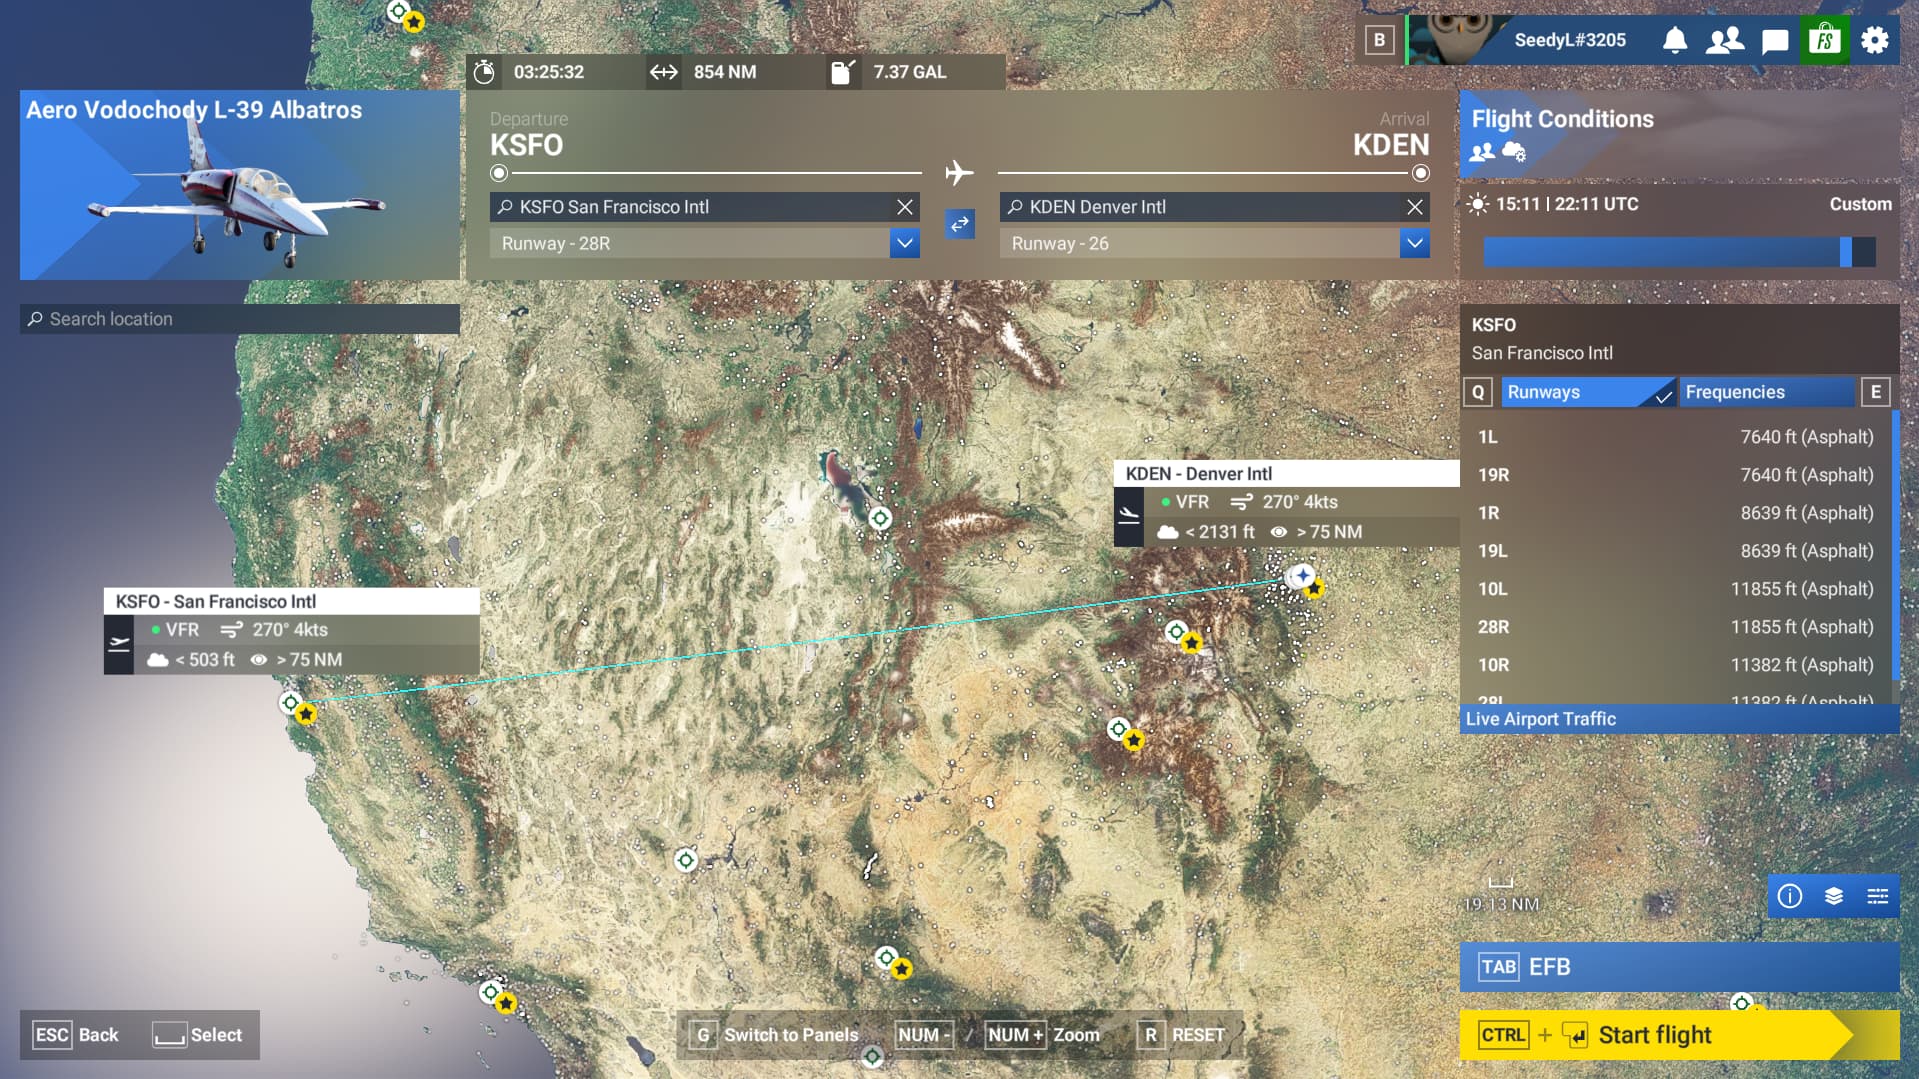This screenshot has width=1919, height=1079.
Task: Click the multiplayer icon under Flight Conditions
Action: pos(1482,152)
